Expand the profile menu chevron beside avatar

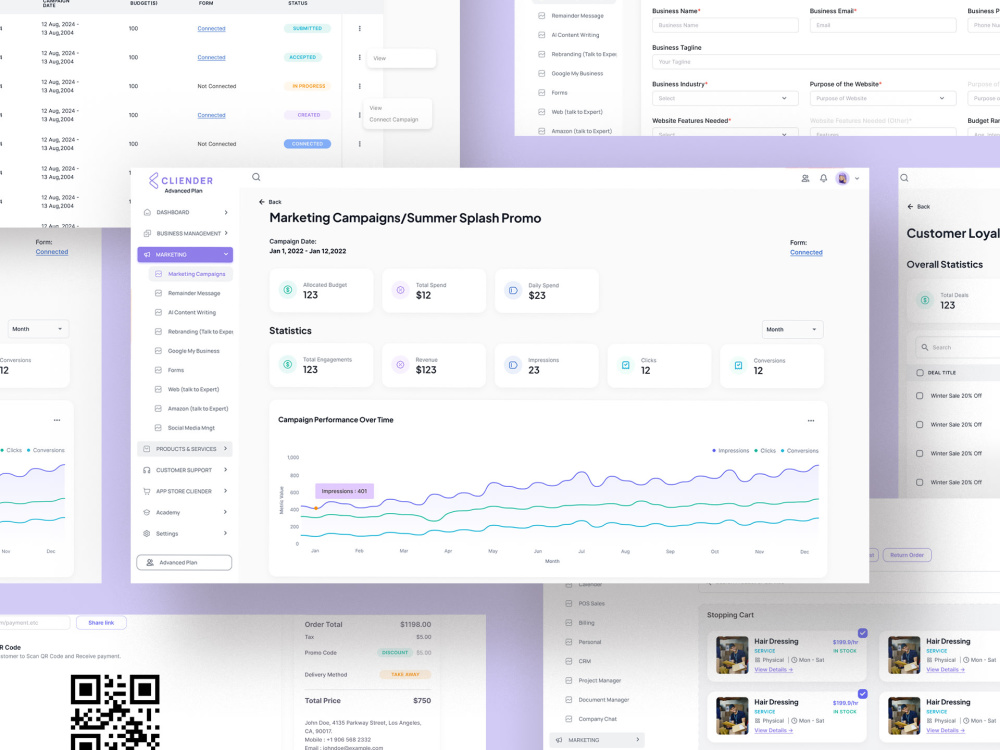point(857,179)
